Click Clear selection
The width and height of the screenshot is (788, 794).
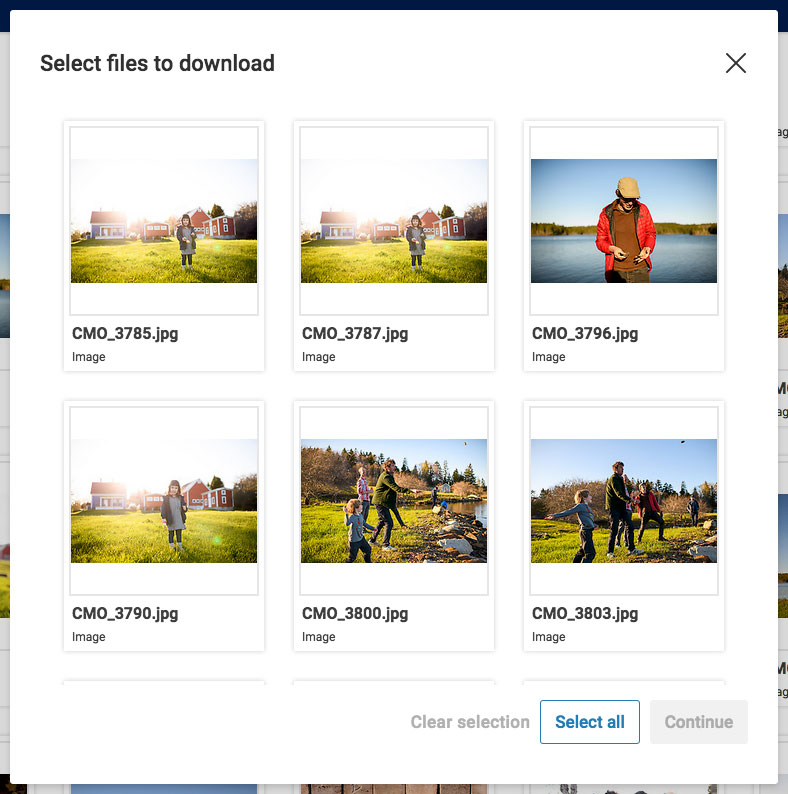coord(470,722)
